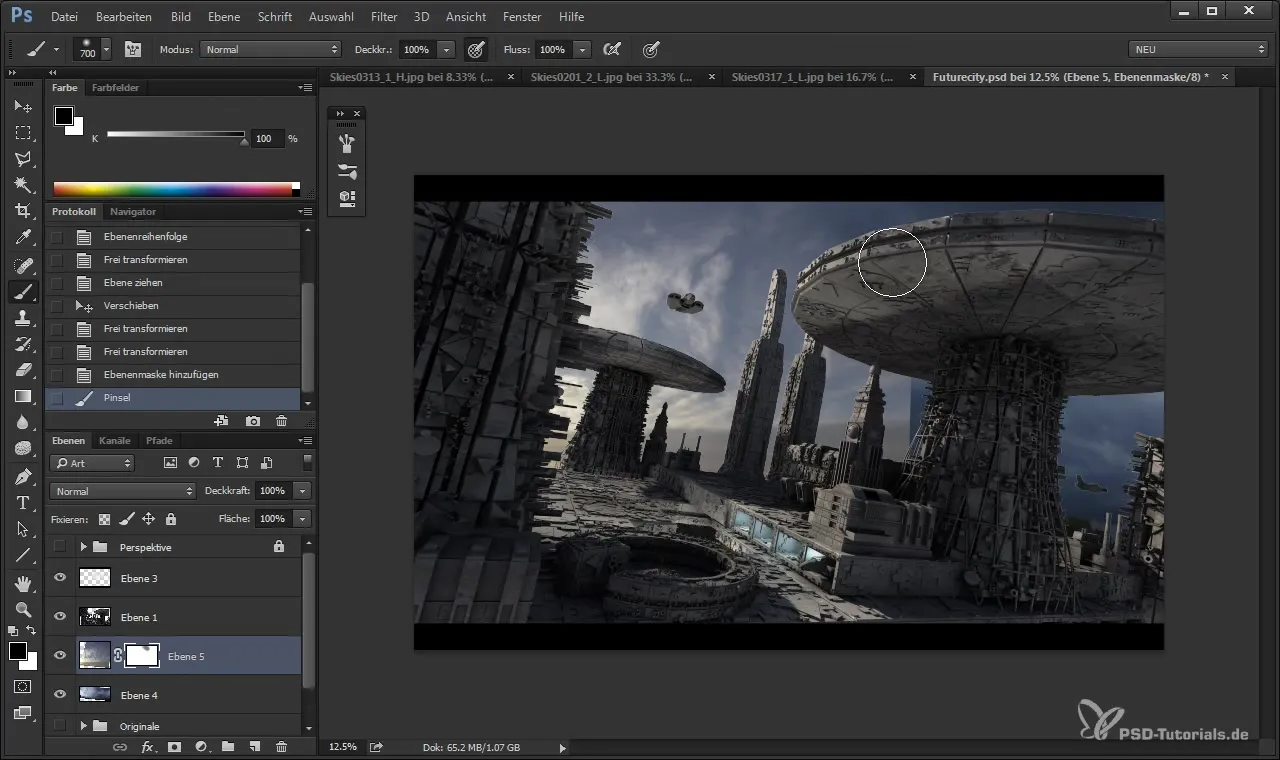Open the Fluss flow dropdown arrow
Image resolution: width=1280 pixels, height=760 pixels.
[582, 49]
